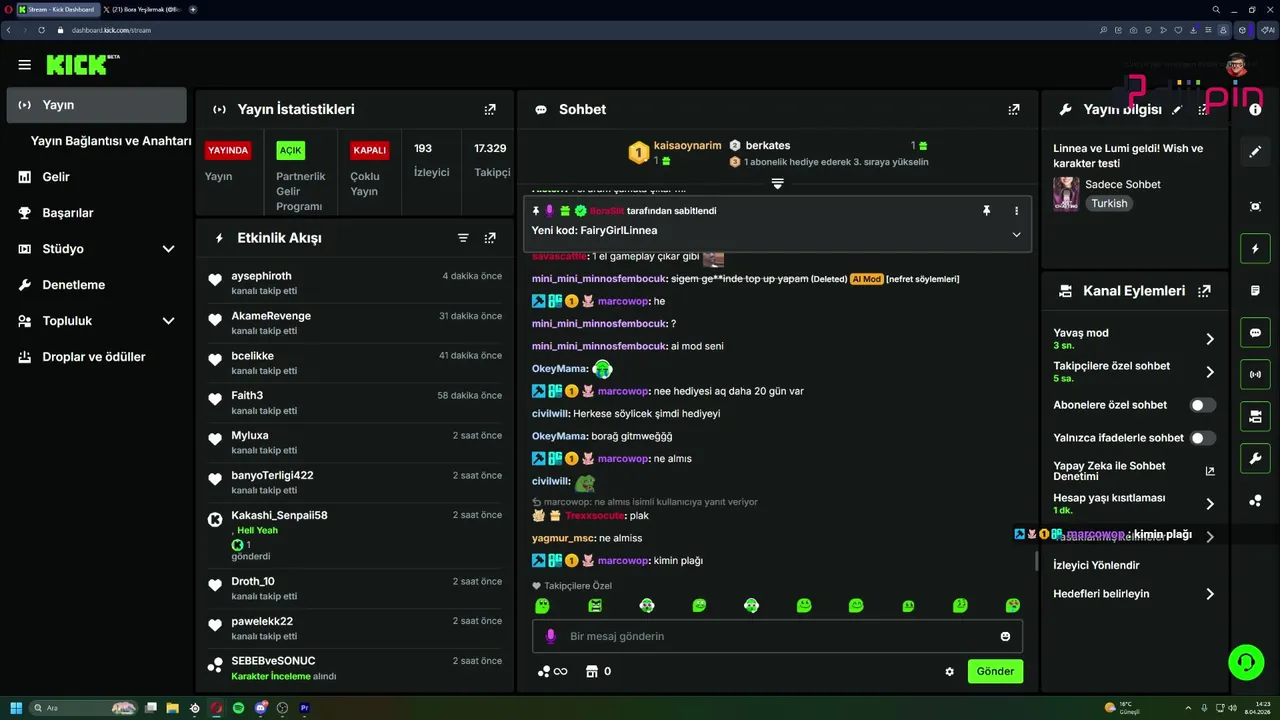Open the Etkinlik Akışı filter icon
Image resolution: width=1280 pixels, height=720 pixels.
tap(463, 238)
